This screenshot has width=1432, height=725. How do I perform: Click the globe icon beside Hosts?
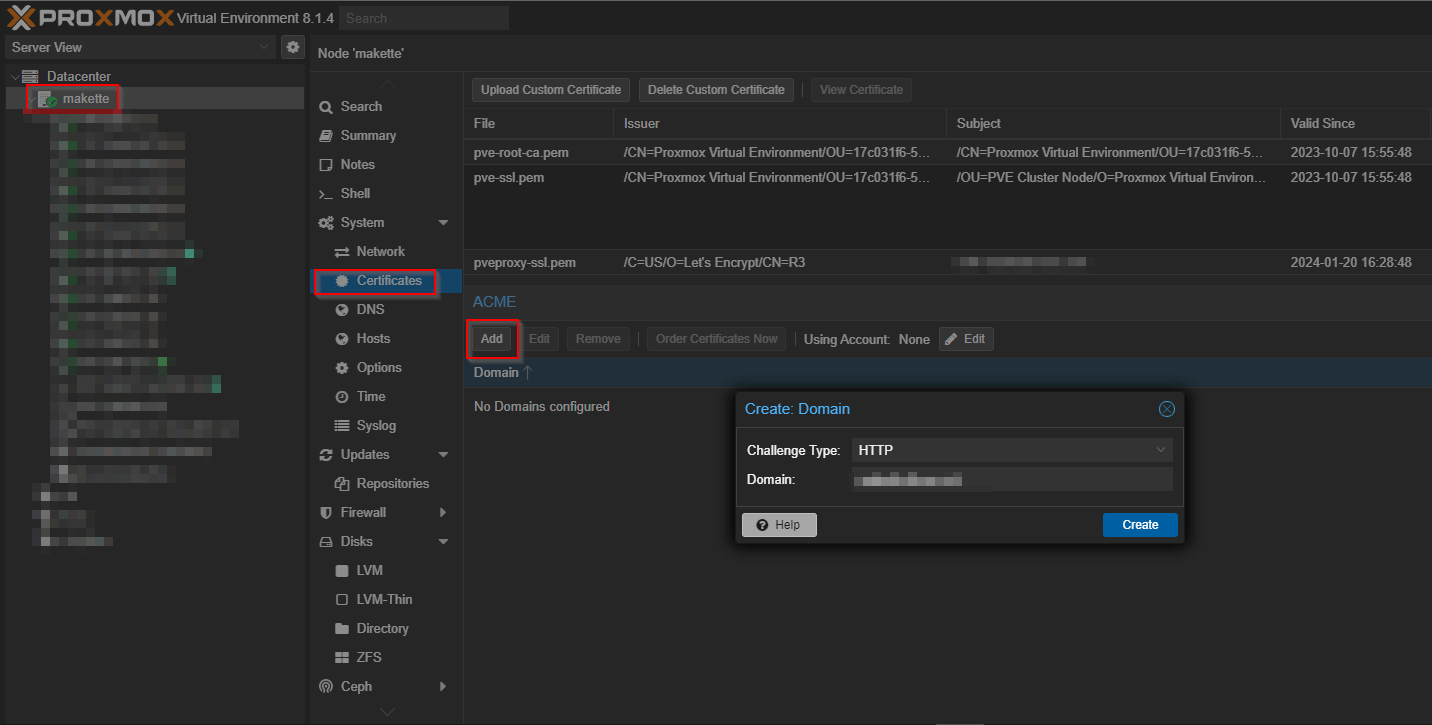tap(342, 339)
